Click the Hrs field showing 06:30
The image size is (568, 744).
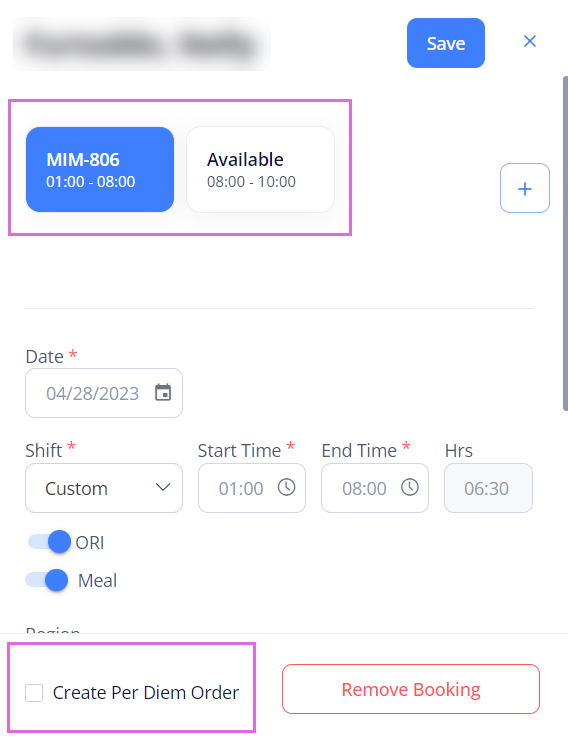point(488,488)
